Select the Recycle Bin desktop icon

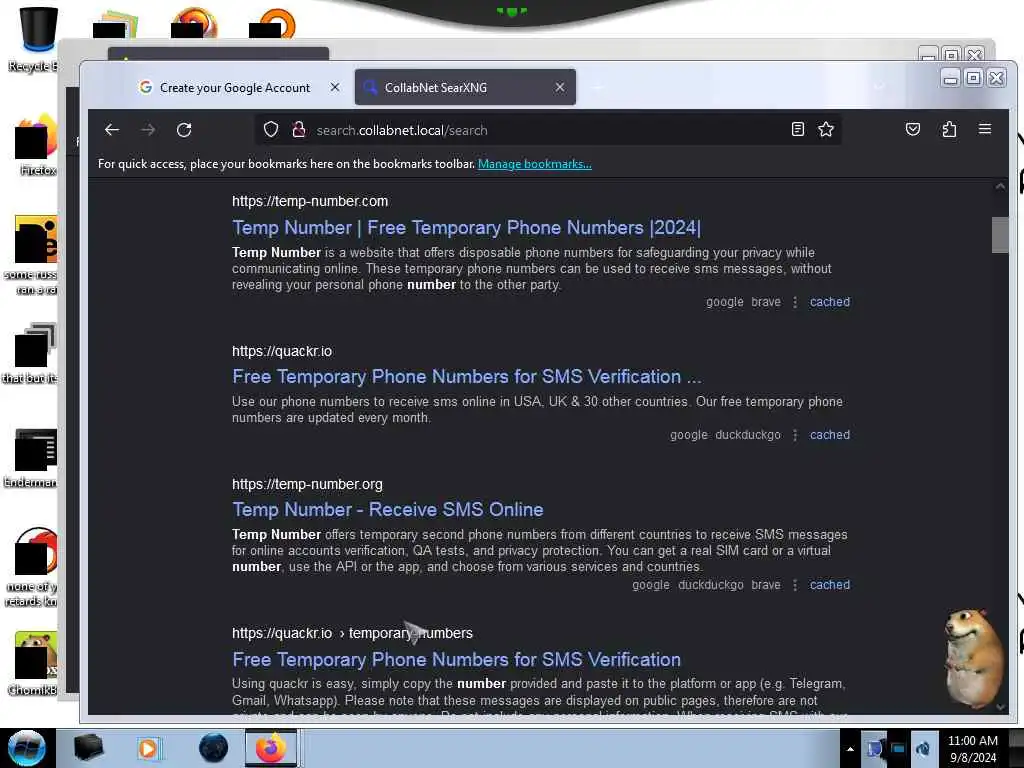[x=38, y=38]
